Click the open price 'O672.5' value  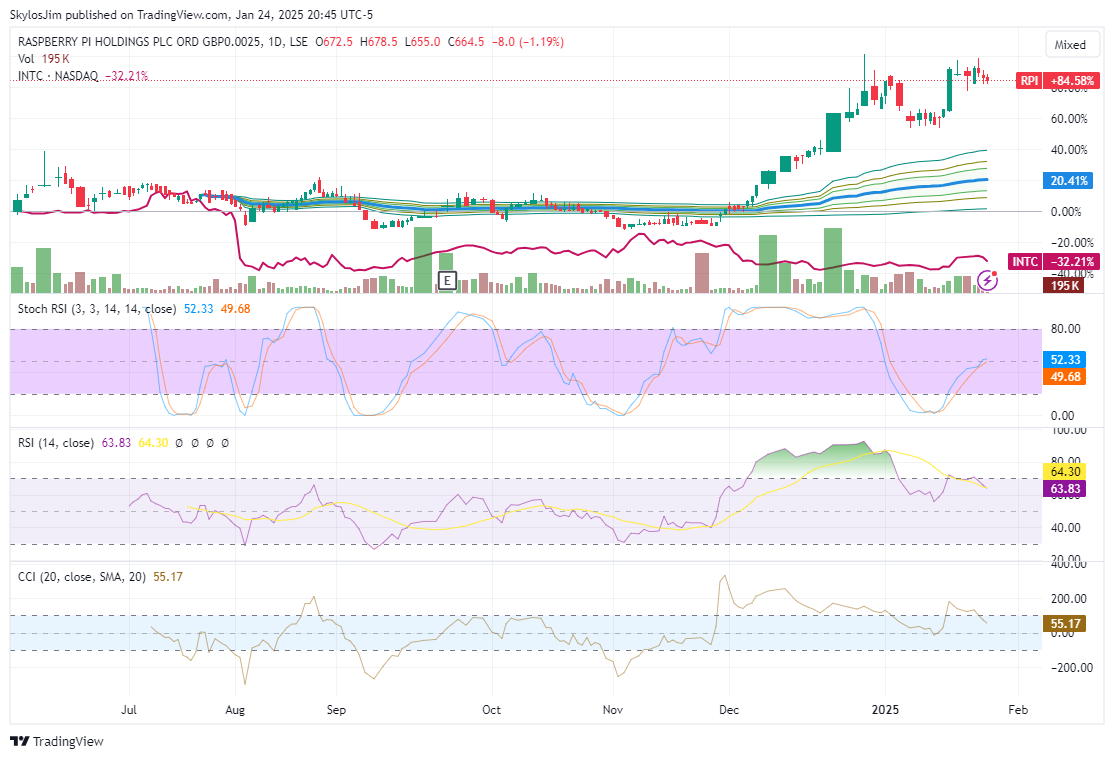tap(334, 42)
